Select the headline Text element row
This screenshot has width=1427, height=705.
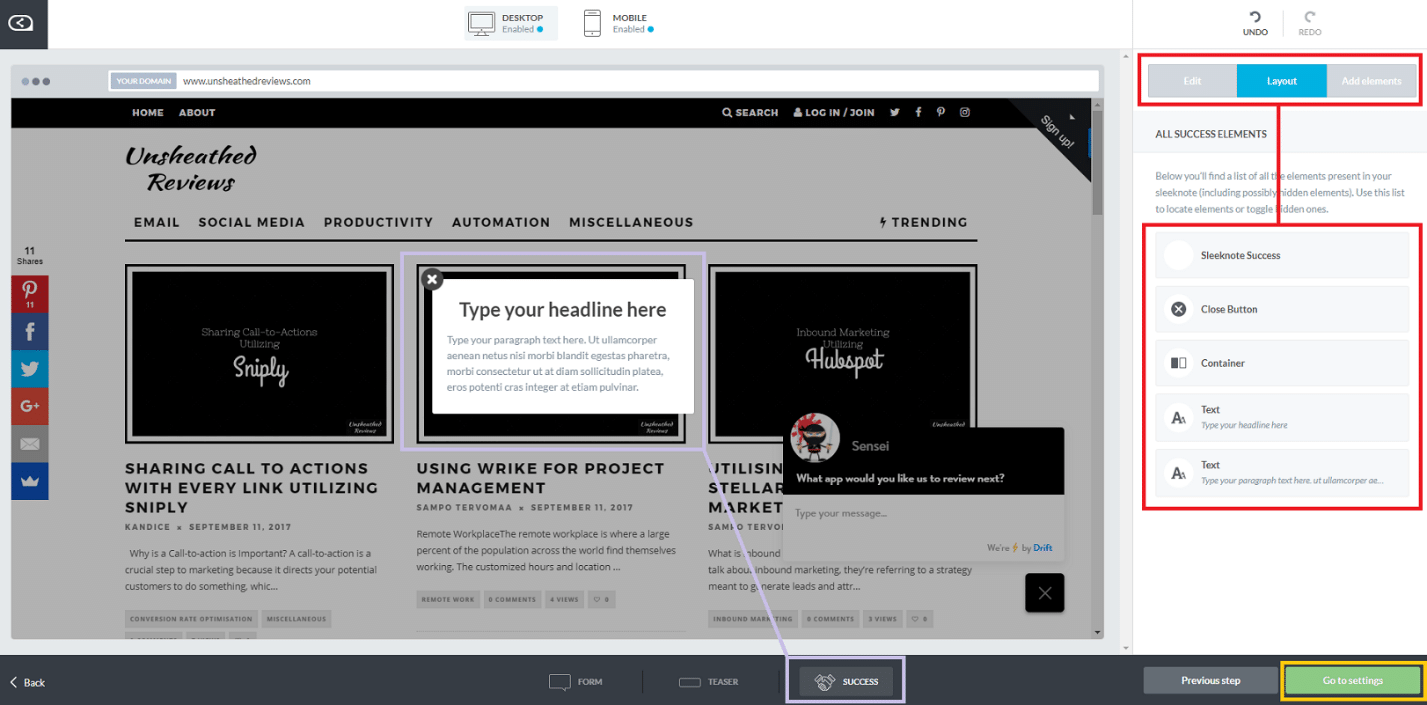click(1282, 417)
